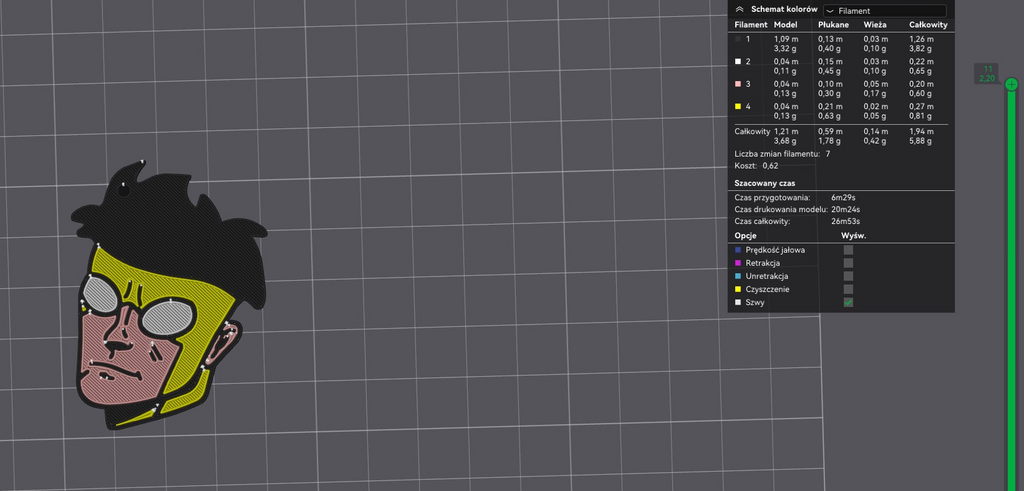The image size is (1024, 491).
Task: Click the Model column header
Action: coord(786,25)
